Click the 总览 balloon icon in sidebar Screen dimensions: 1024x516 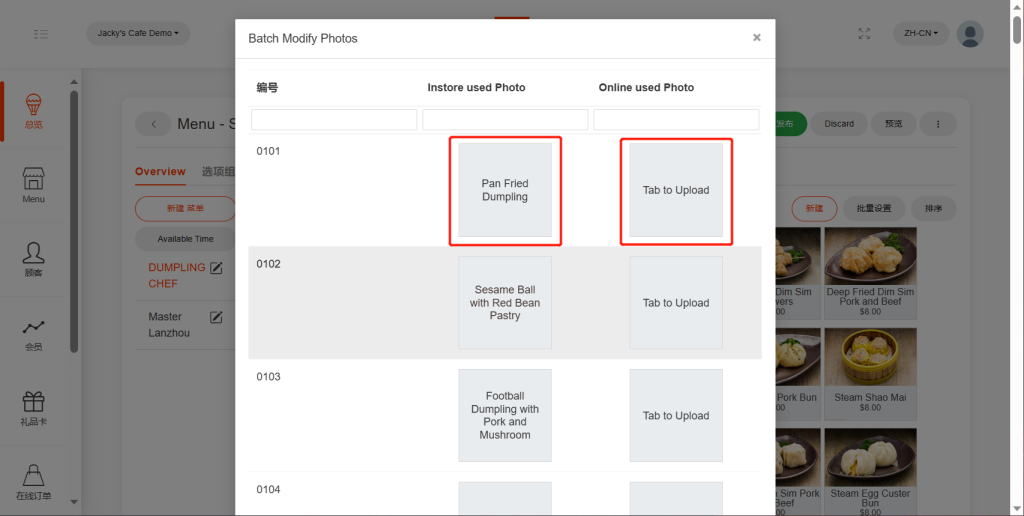point(33,104)
